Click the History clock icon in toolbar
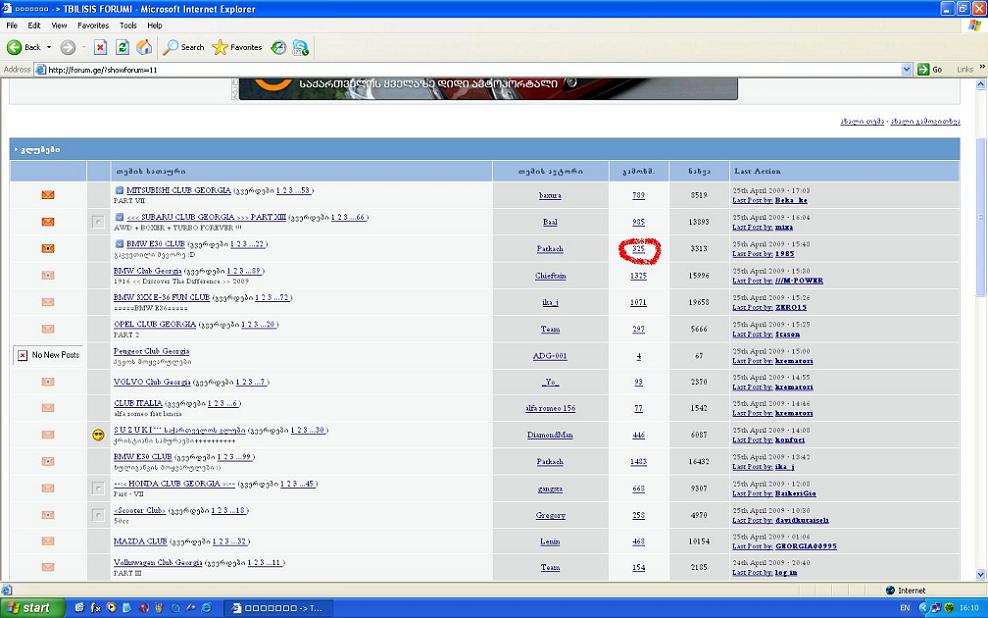This screenshot has width=988, height=618. (x=279, y=47)
